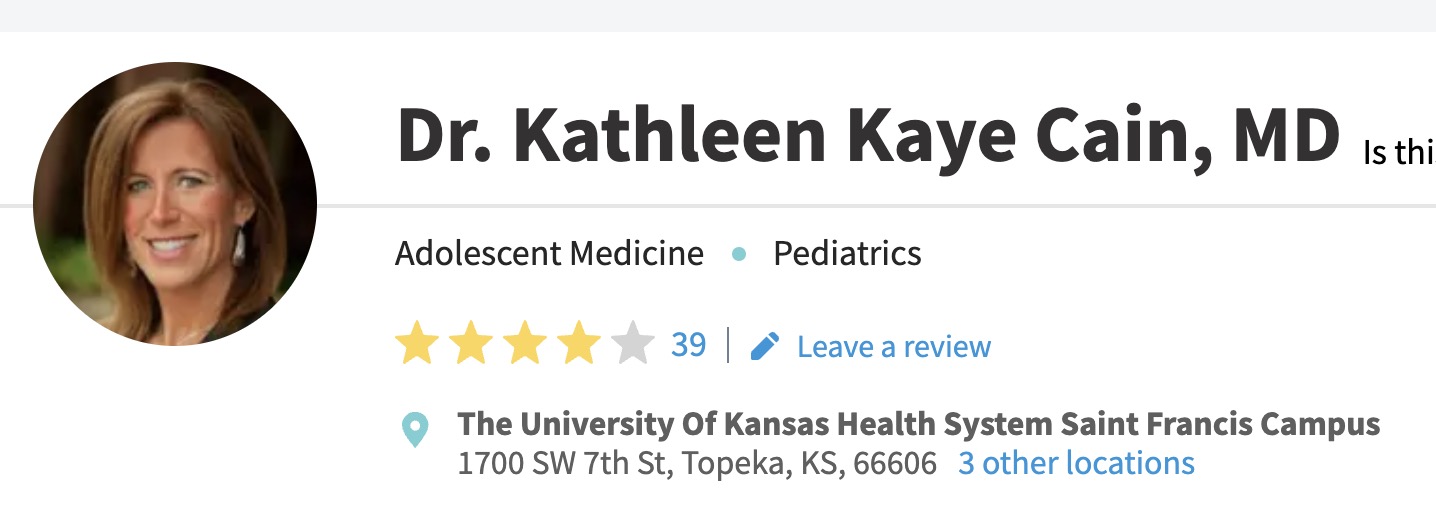Click the vertical divider after 39
The height and width of the screenshot is (530, 1436).
point(728,346)
